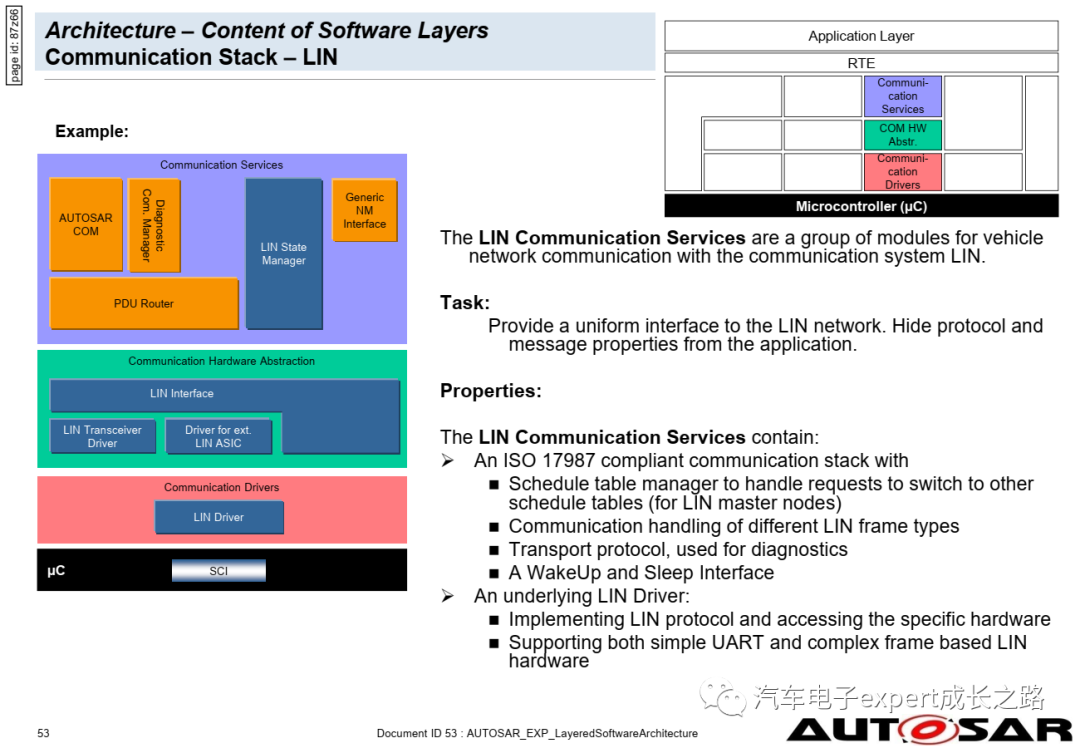This screenshot has height=748, width=1080.
Task: Select the PDU Router block
Action: click(144, 303)
